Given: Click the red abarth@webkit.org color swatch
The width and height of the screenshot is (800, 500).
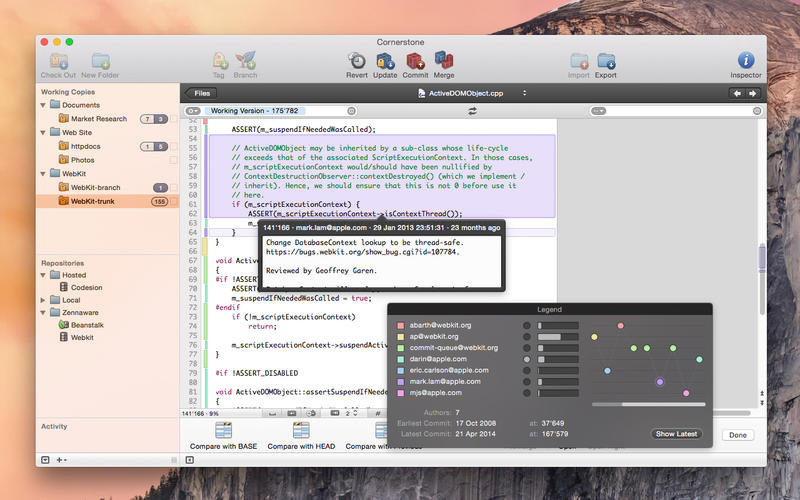Looking at the screenshot, I should click(x=401, y=326).
